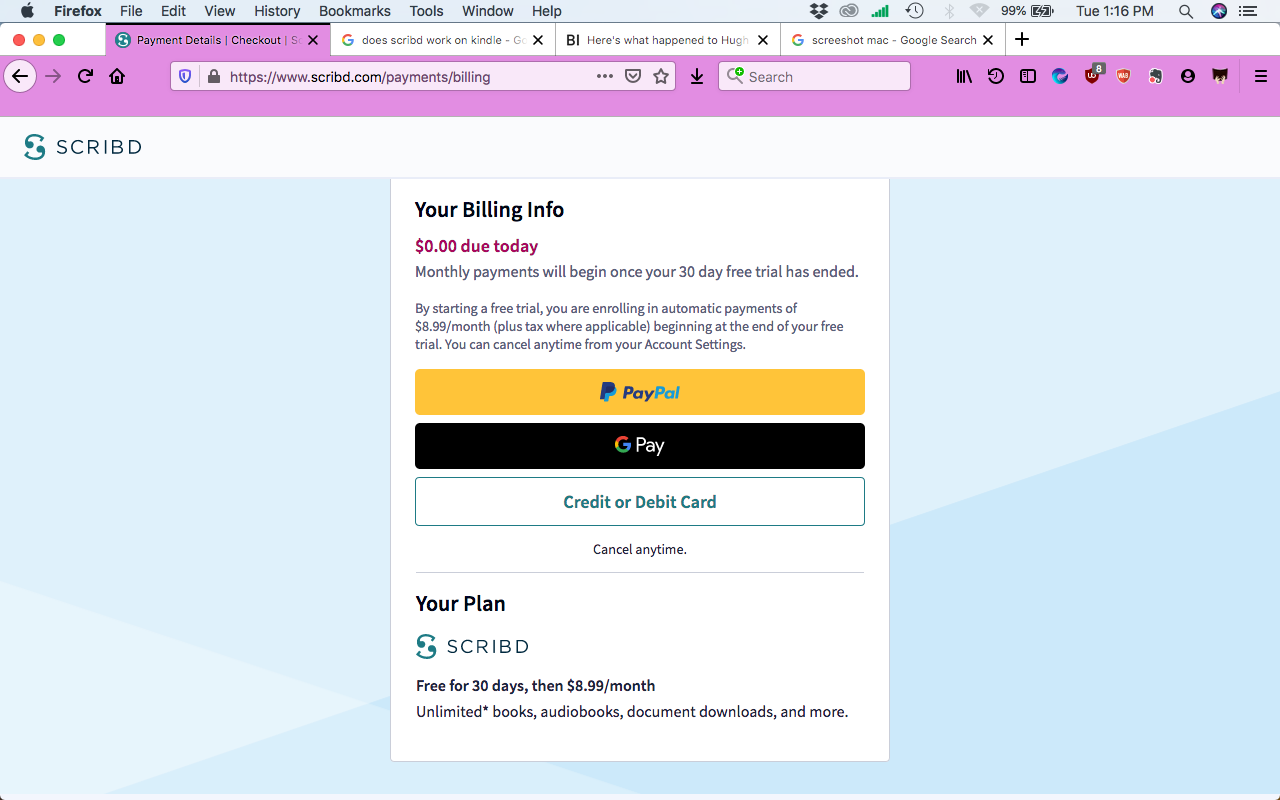The height and width of the screenshot is (800, 1280).
Task: Open the Firefox downloads panel
Action: [x=697, y=76]
